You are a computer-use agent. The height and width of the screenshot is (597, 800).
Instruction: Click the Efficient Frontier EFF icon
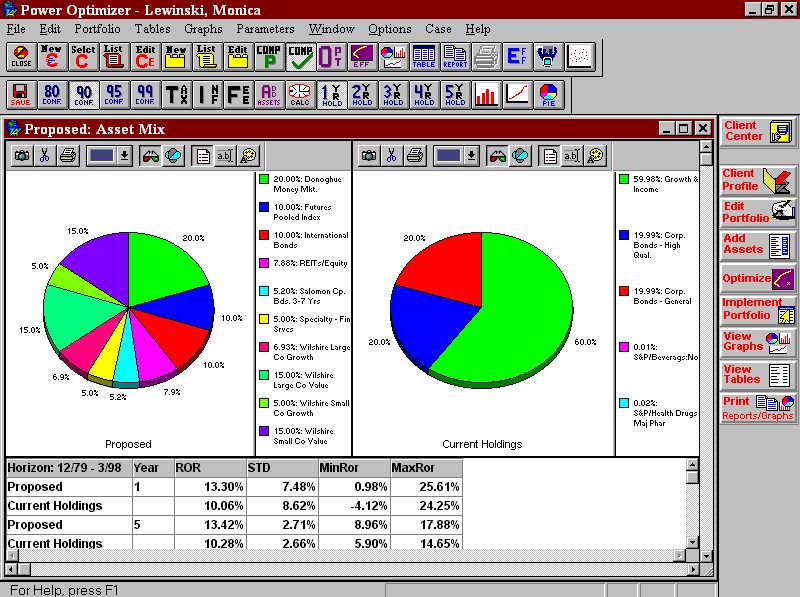click(362, 56)
